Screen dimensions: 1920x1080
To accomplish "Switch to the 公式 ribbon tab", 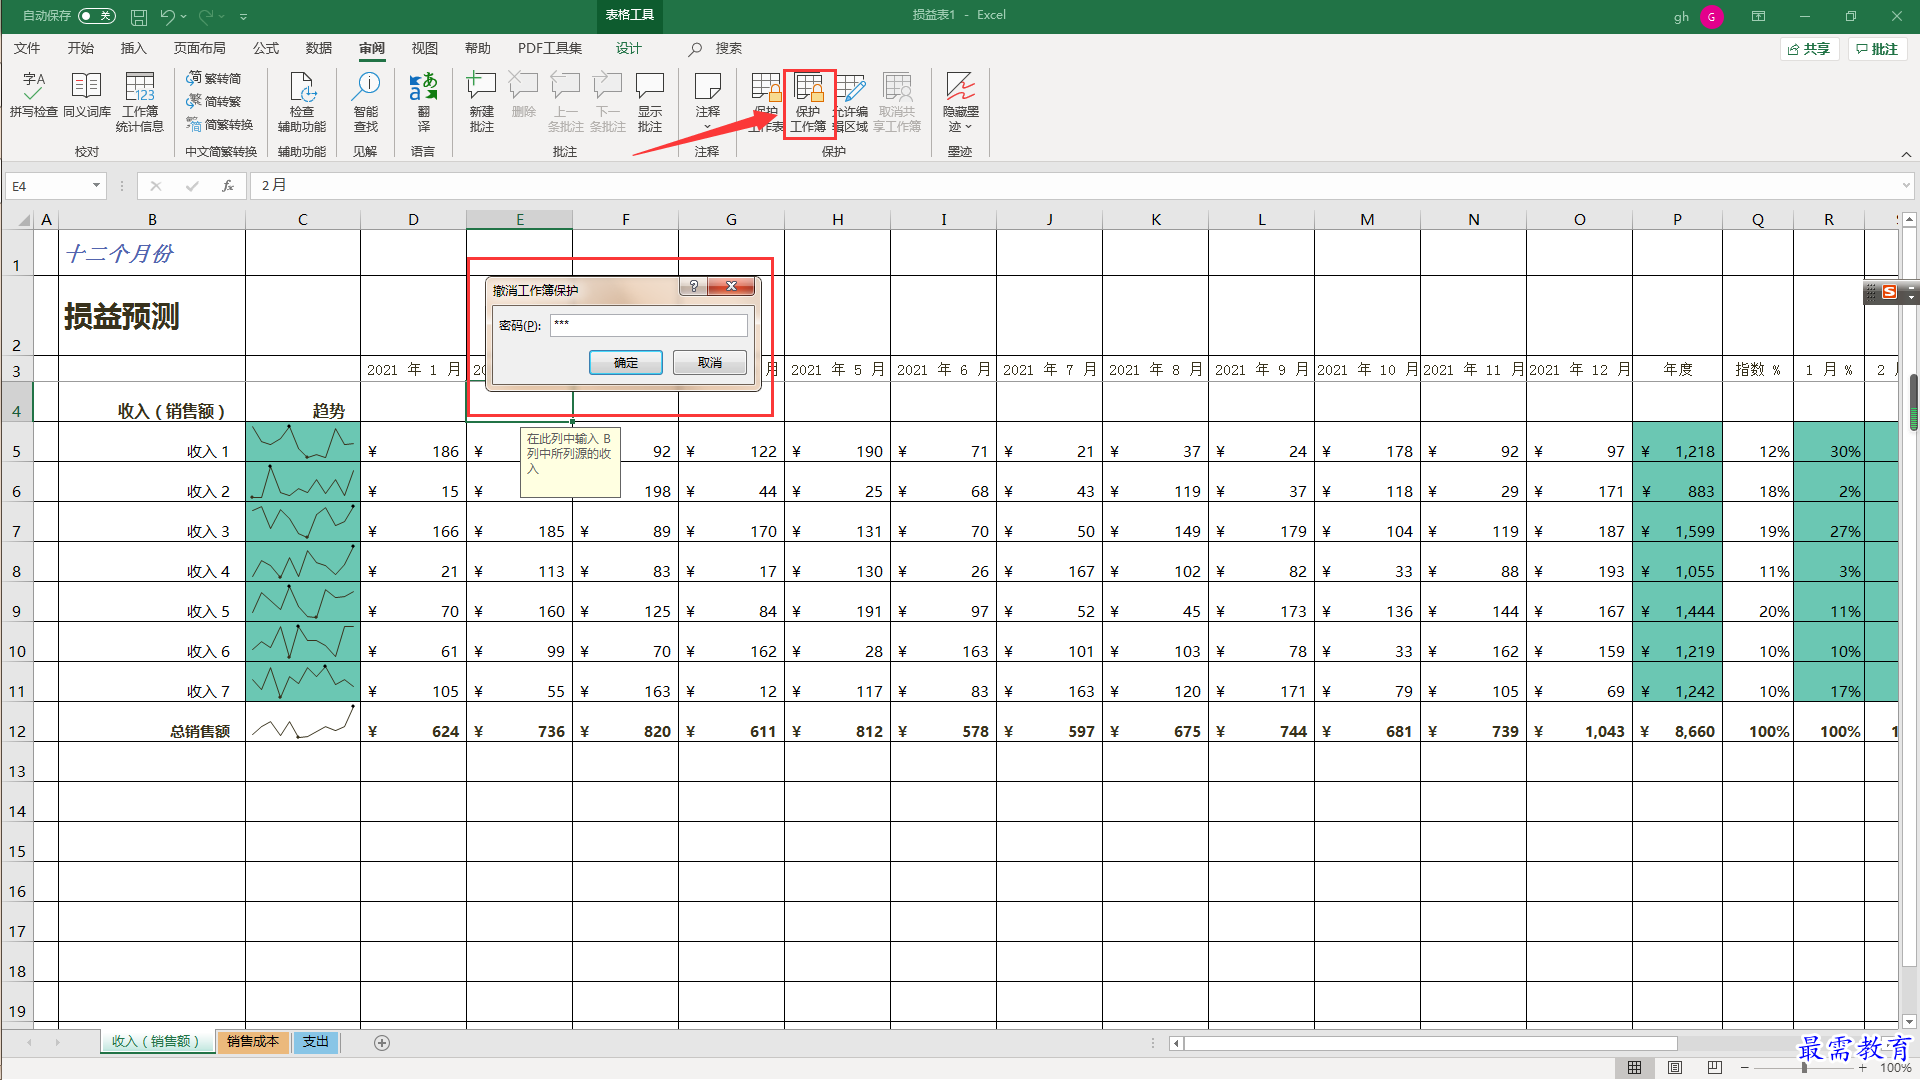I will point(265,48).
